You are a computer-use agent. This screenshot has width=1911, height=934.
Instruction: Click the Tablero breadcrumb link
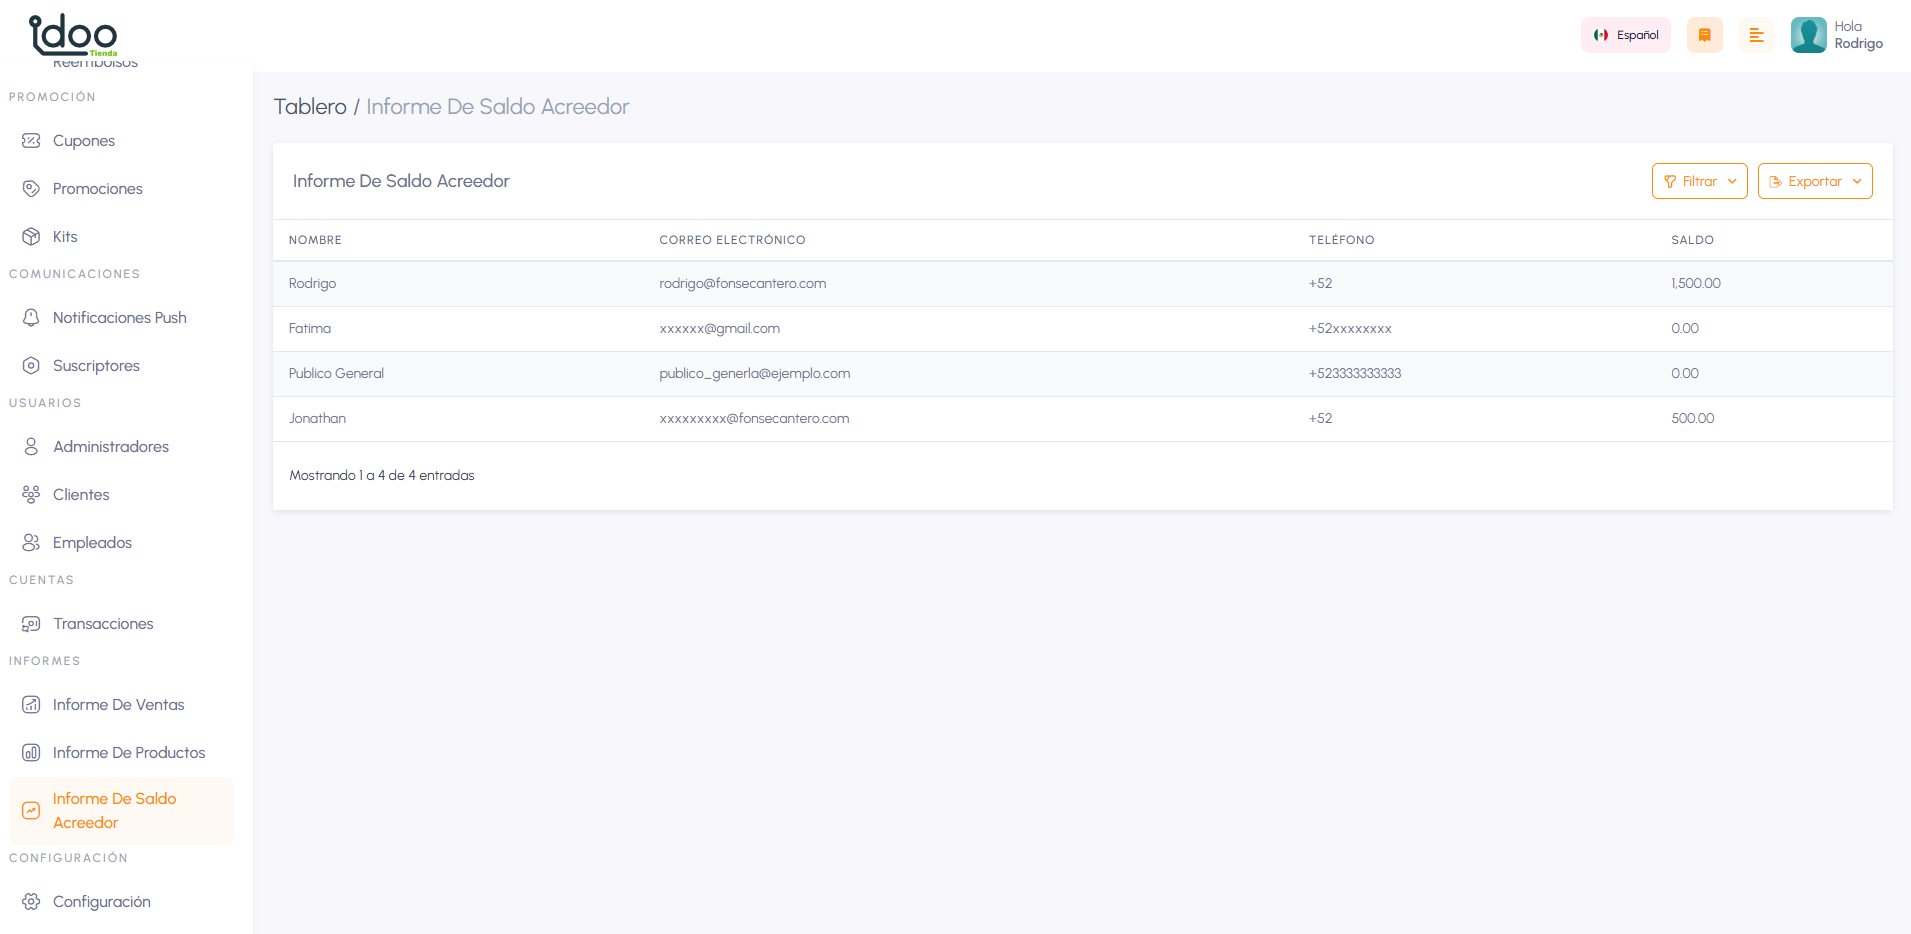310,107
